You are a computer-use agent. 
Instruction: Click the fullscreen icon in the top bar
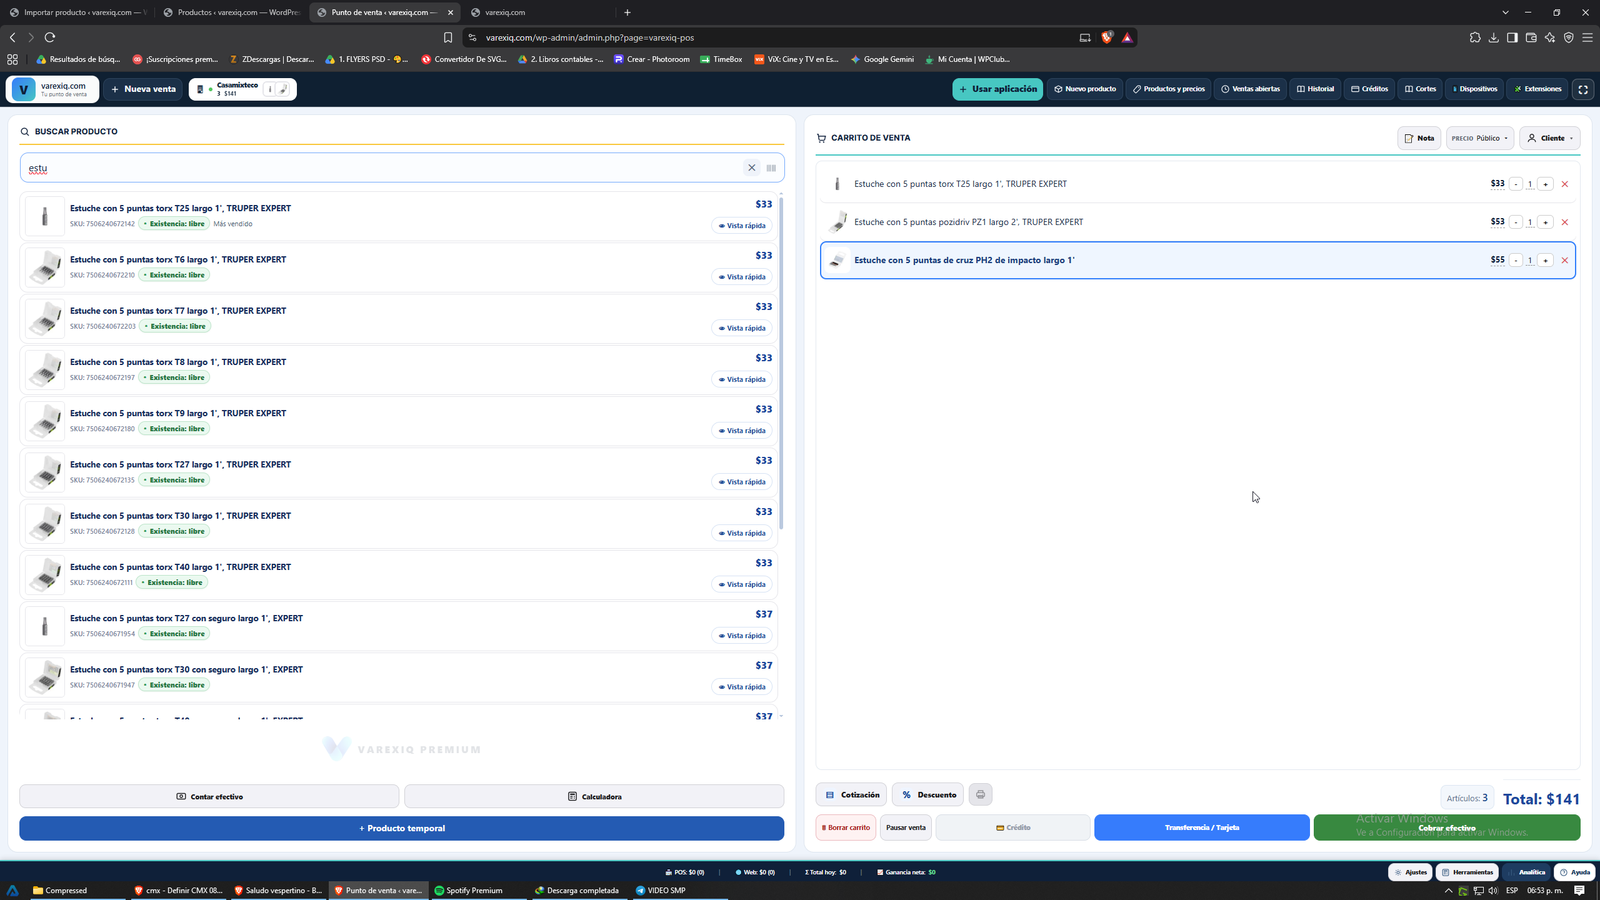tap(1583, 89)
